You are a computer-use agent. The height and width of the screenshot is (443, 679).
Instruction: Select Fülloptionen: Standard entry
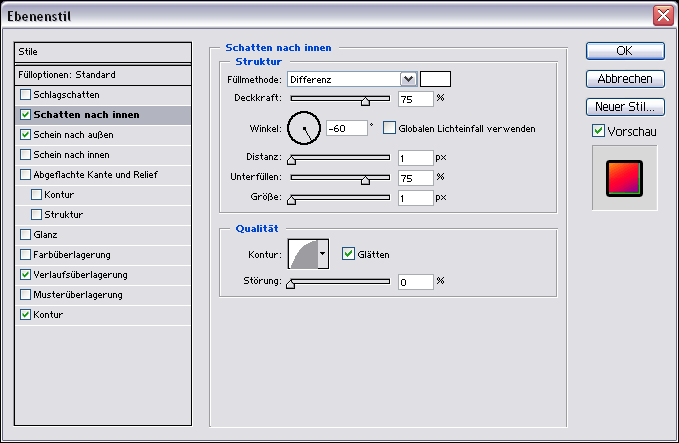pyautogui.click(x=103, y=75)
